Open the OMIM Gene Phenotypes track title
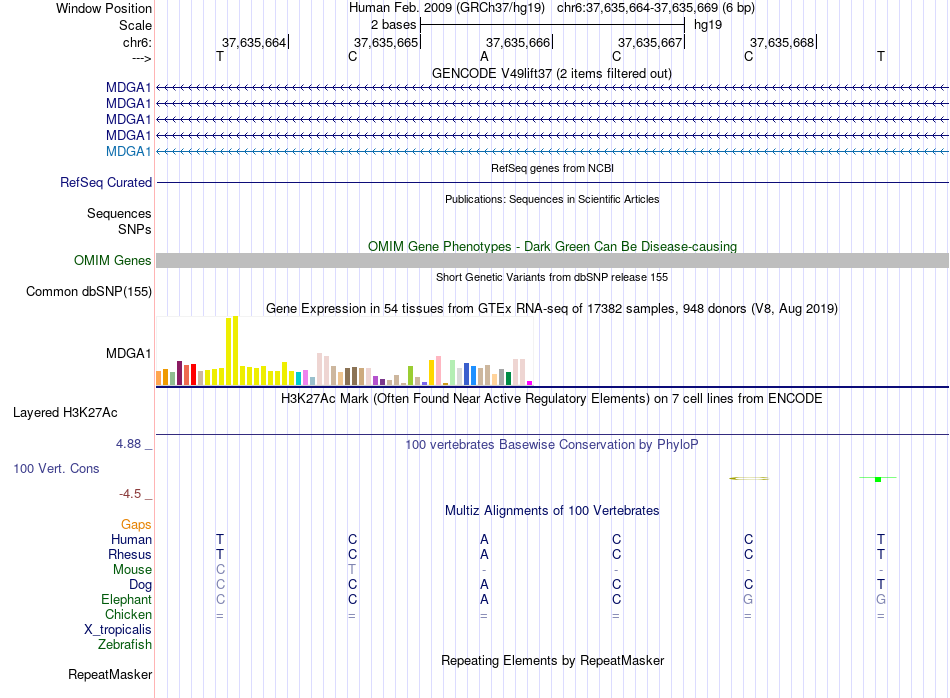This screenshot has width=950, height=698. (x=552, y=246)
